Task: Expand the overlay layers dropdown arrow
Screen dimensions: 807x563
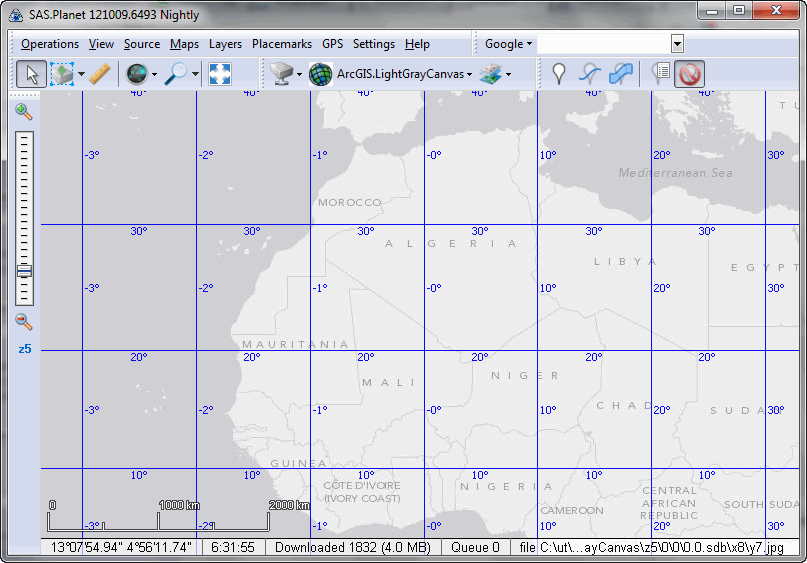Action: coord(508,75)
